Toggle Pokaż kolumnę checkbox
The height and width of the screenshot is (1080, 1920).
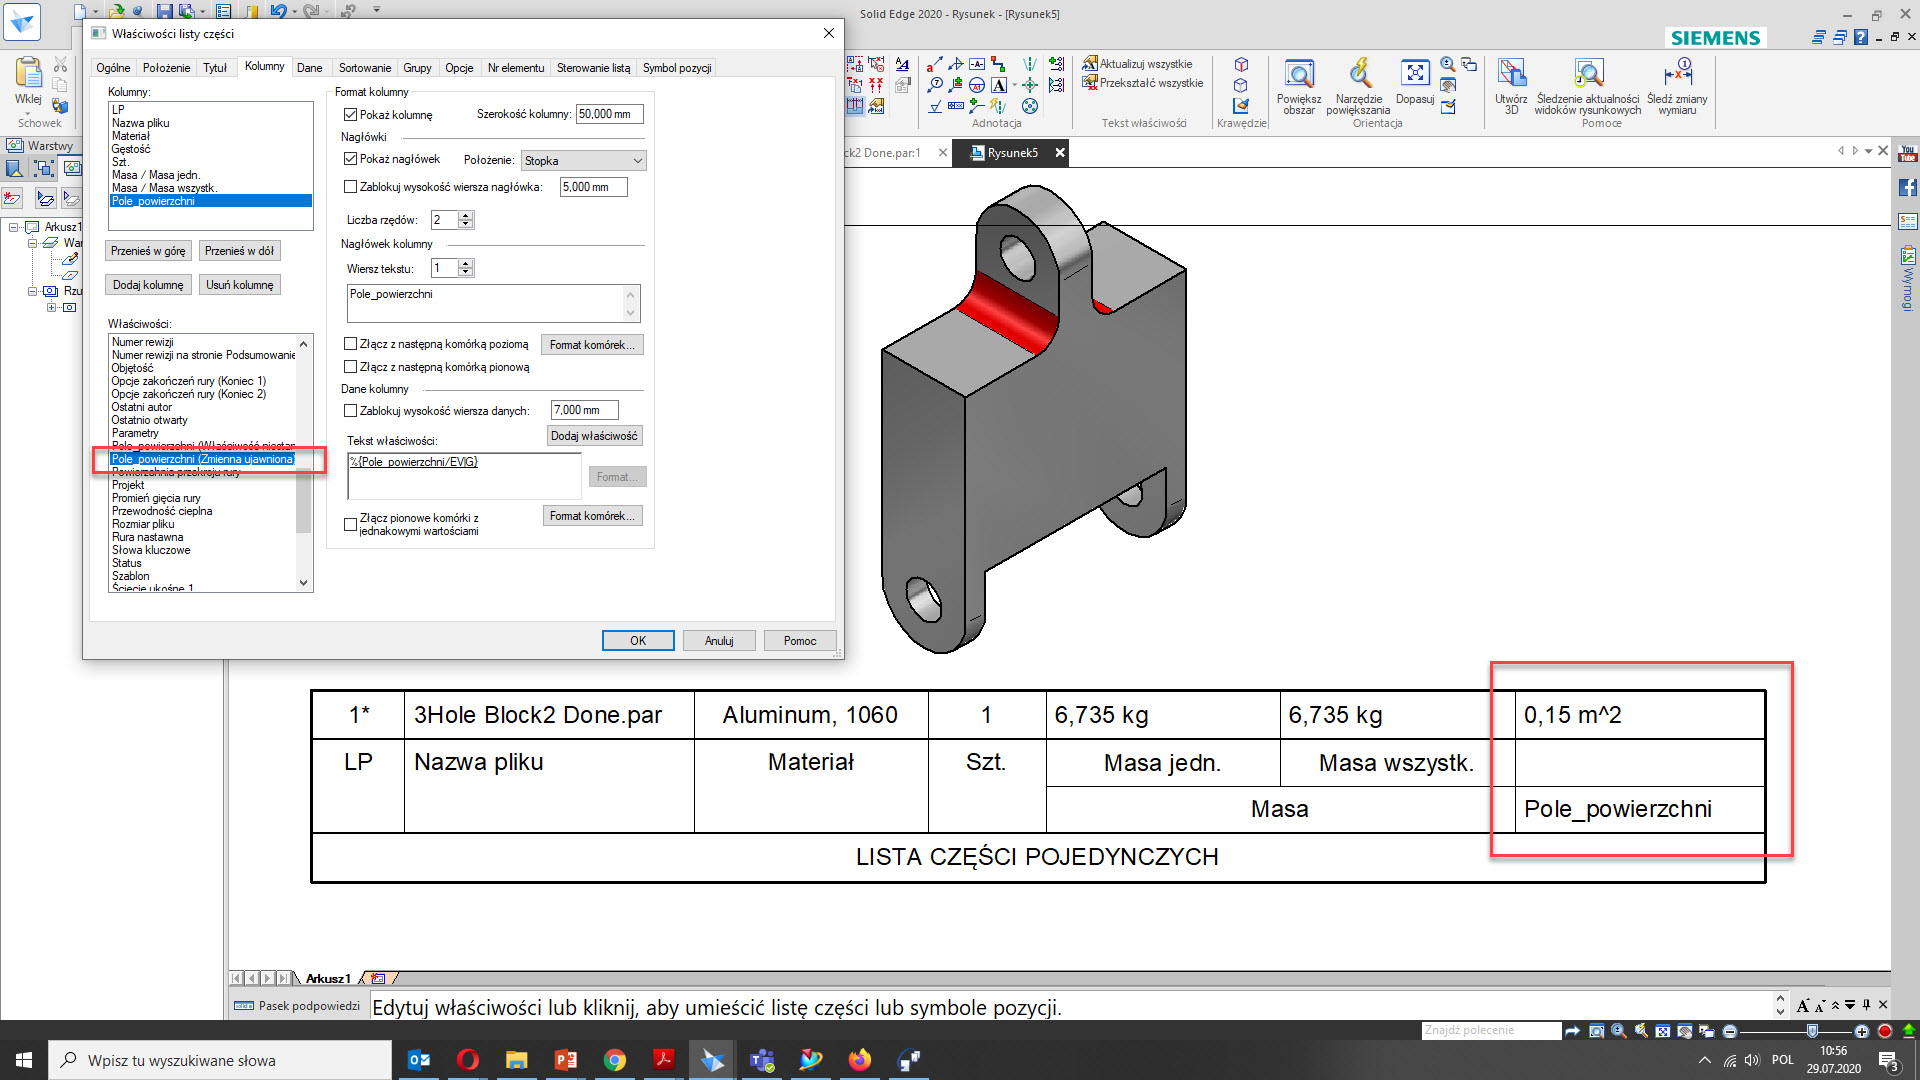351,115
